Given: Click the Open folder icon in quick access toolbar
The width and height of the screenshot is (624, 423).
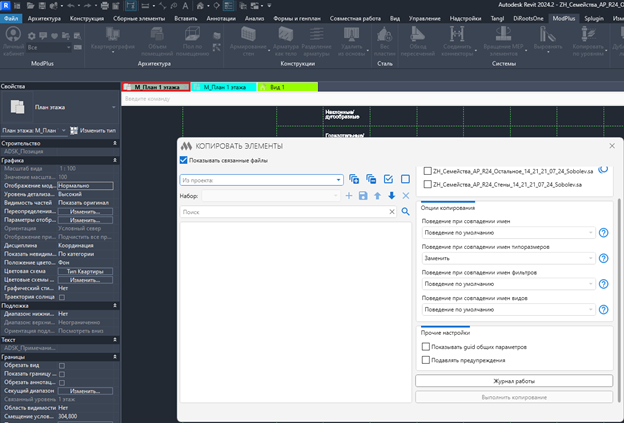Looking at the screenshot, I should click(30, 6).
